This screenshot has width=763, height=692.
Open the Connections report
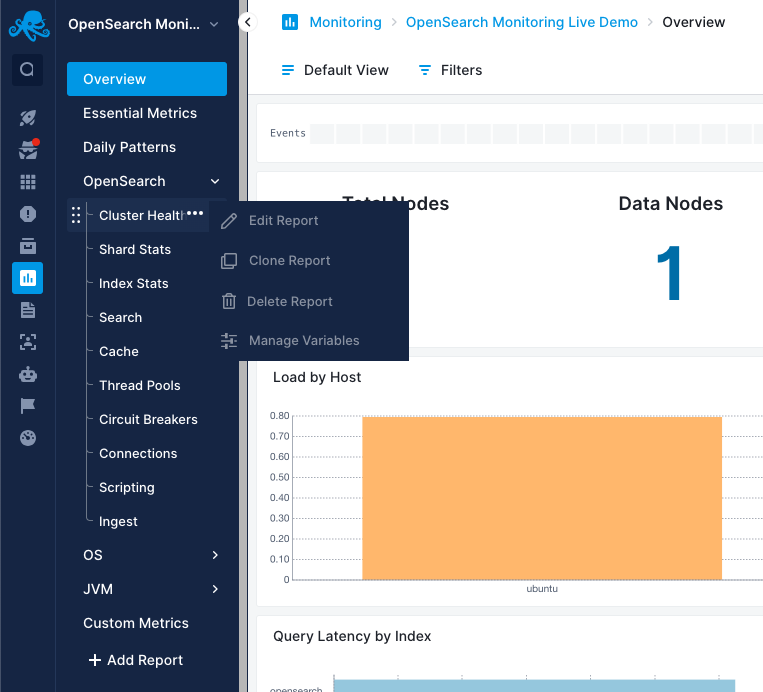coord(138,454)
